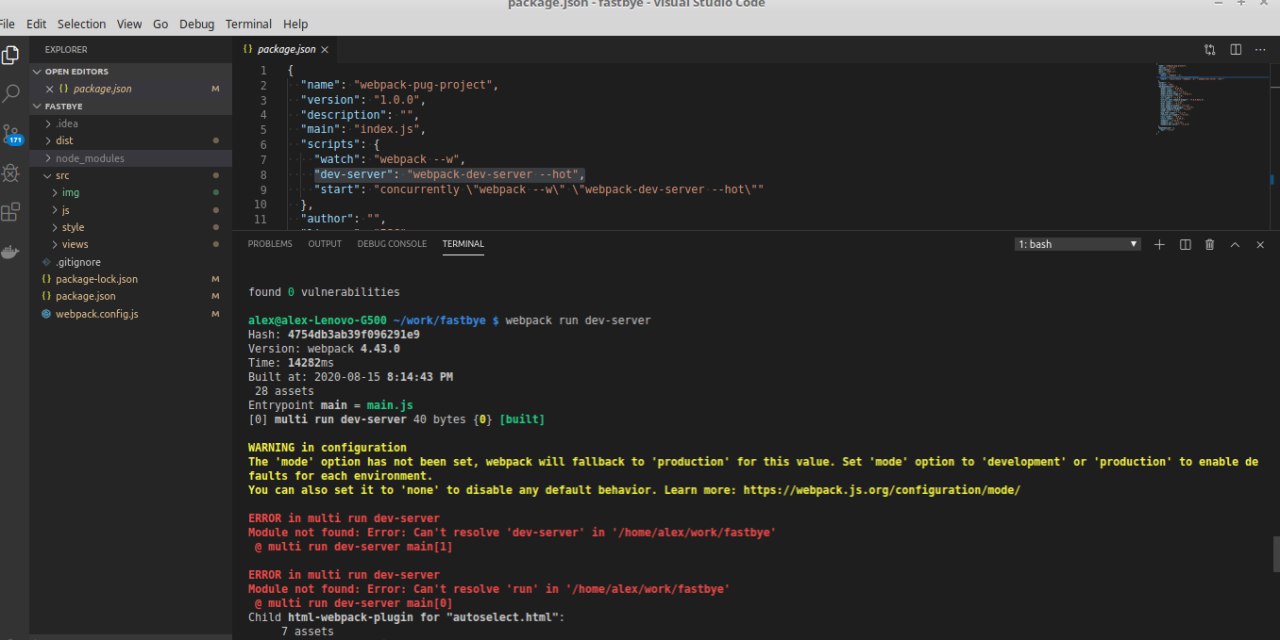The image size is (1280, 640).
Task: Maximize panel size with the chevron-up icon
Action: (1235, 244)
